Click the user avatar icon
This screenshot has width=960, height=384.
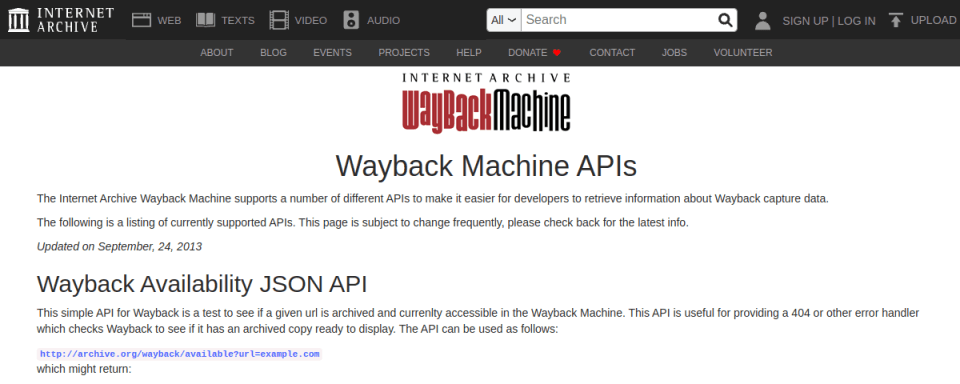coord(762,20)
